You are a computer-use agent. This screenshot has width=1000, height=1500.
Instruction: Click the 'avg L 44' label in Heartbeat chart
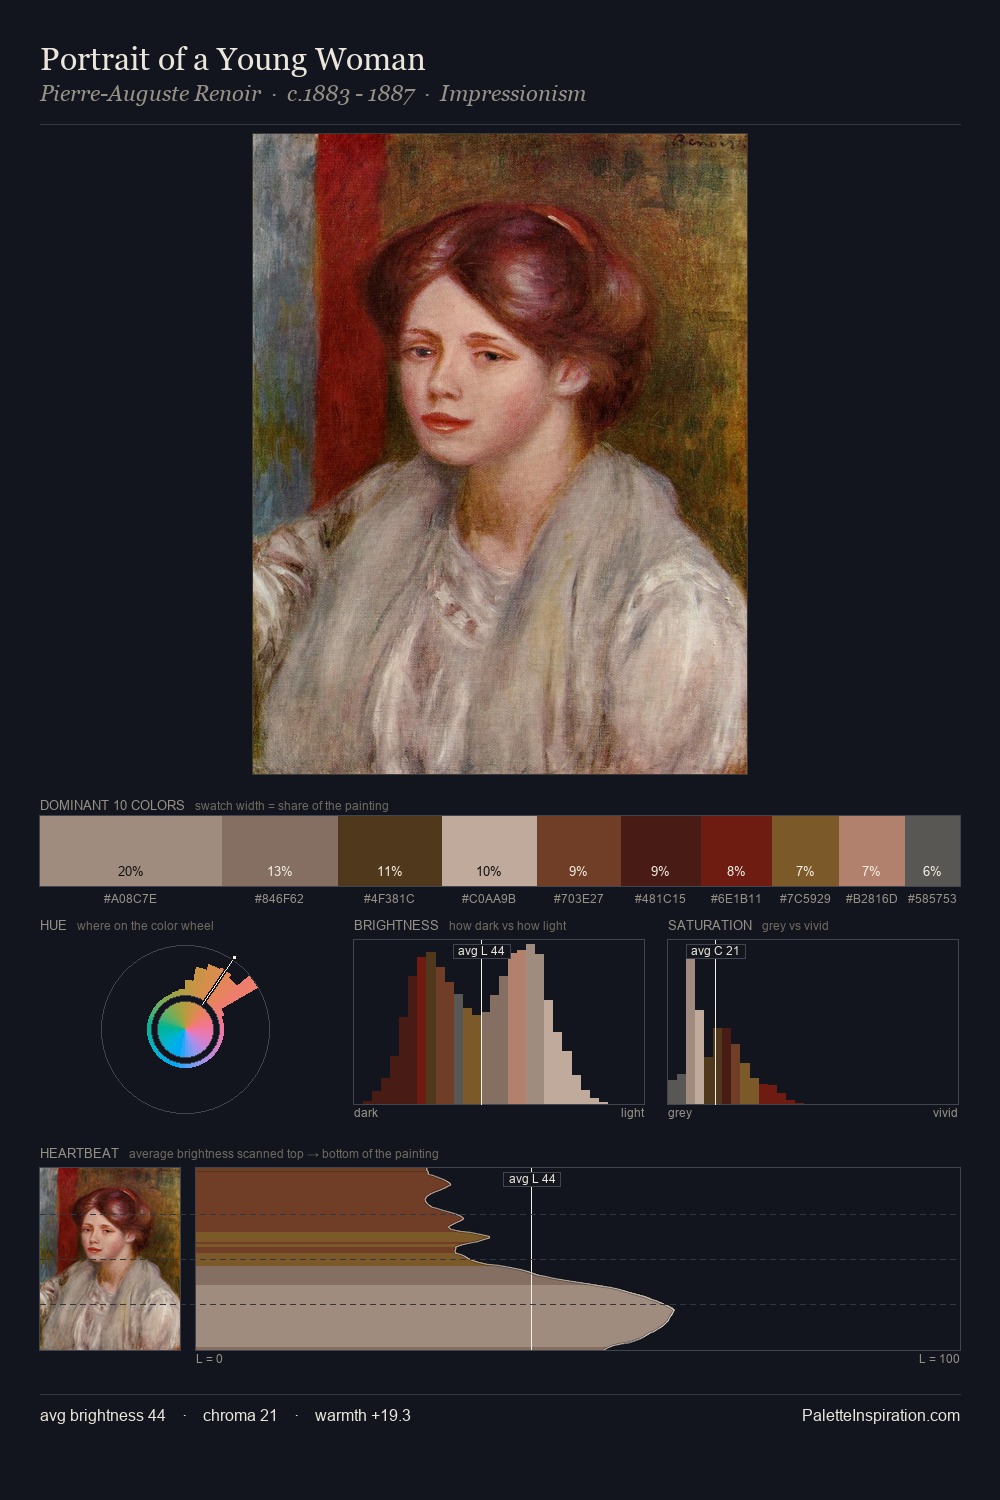[532, 1179]
